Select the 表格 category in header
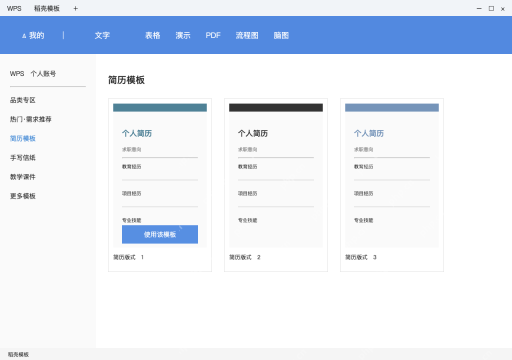Viewport: 512px width, 360px height. click(x=153, y=35)
